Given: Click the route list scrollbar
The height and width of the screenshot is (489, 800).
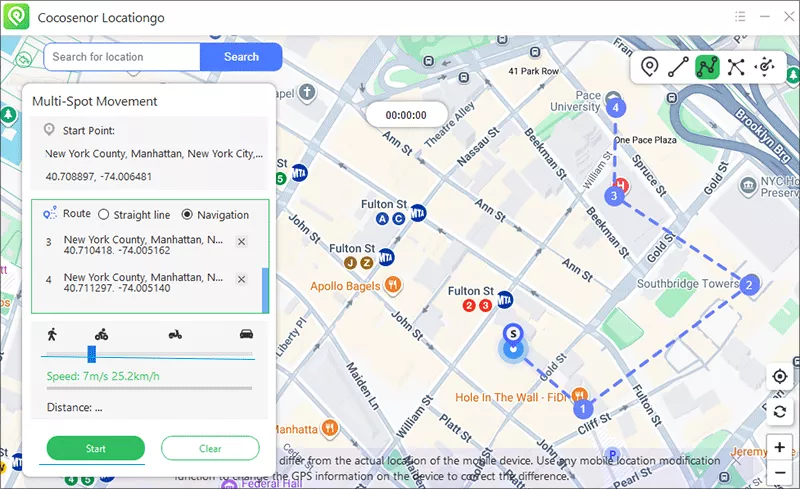Looking at the screenshot, I should point(265,290).
